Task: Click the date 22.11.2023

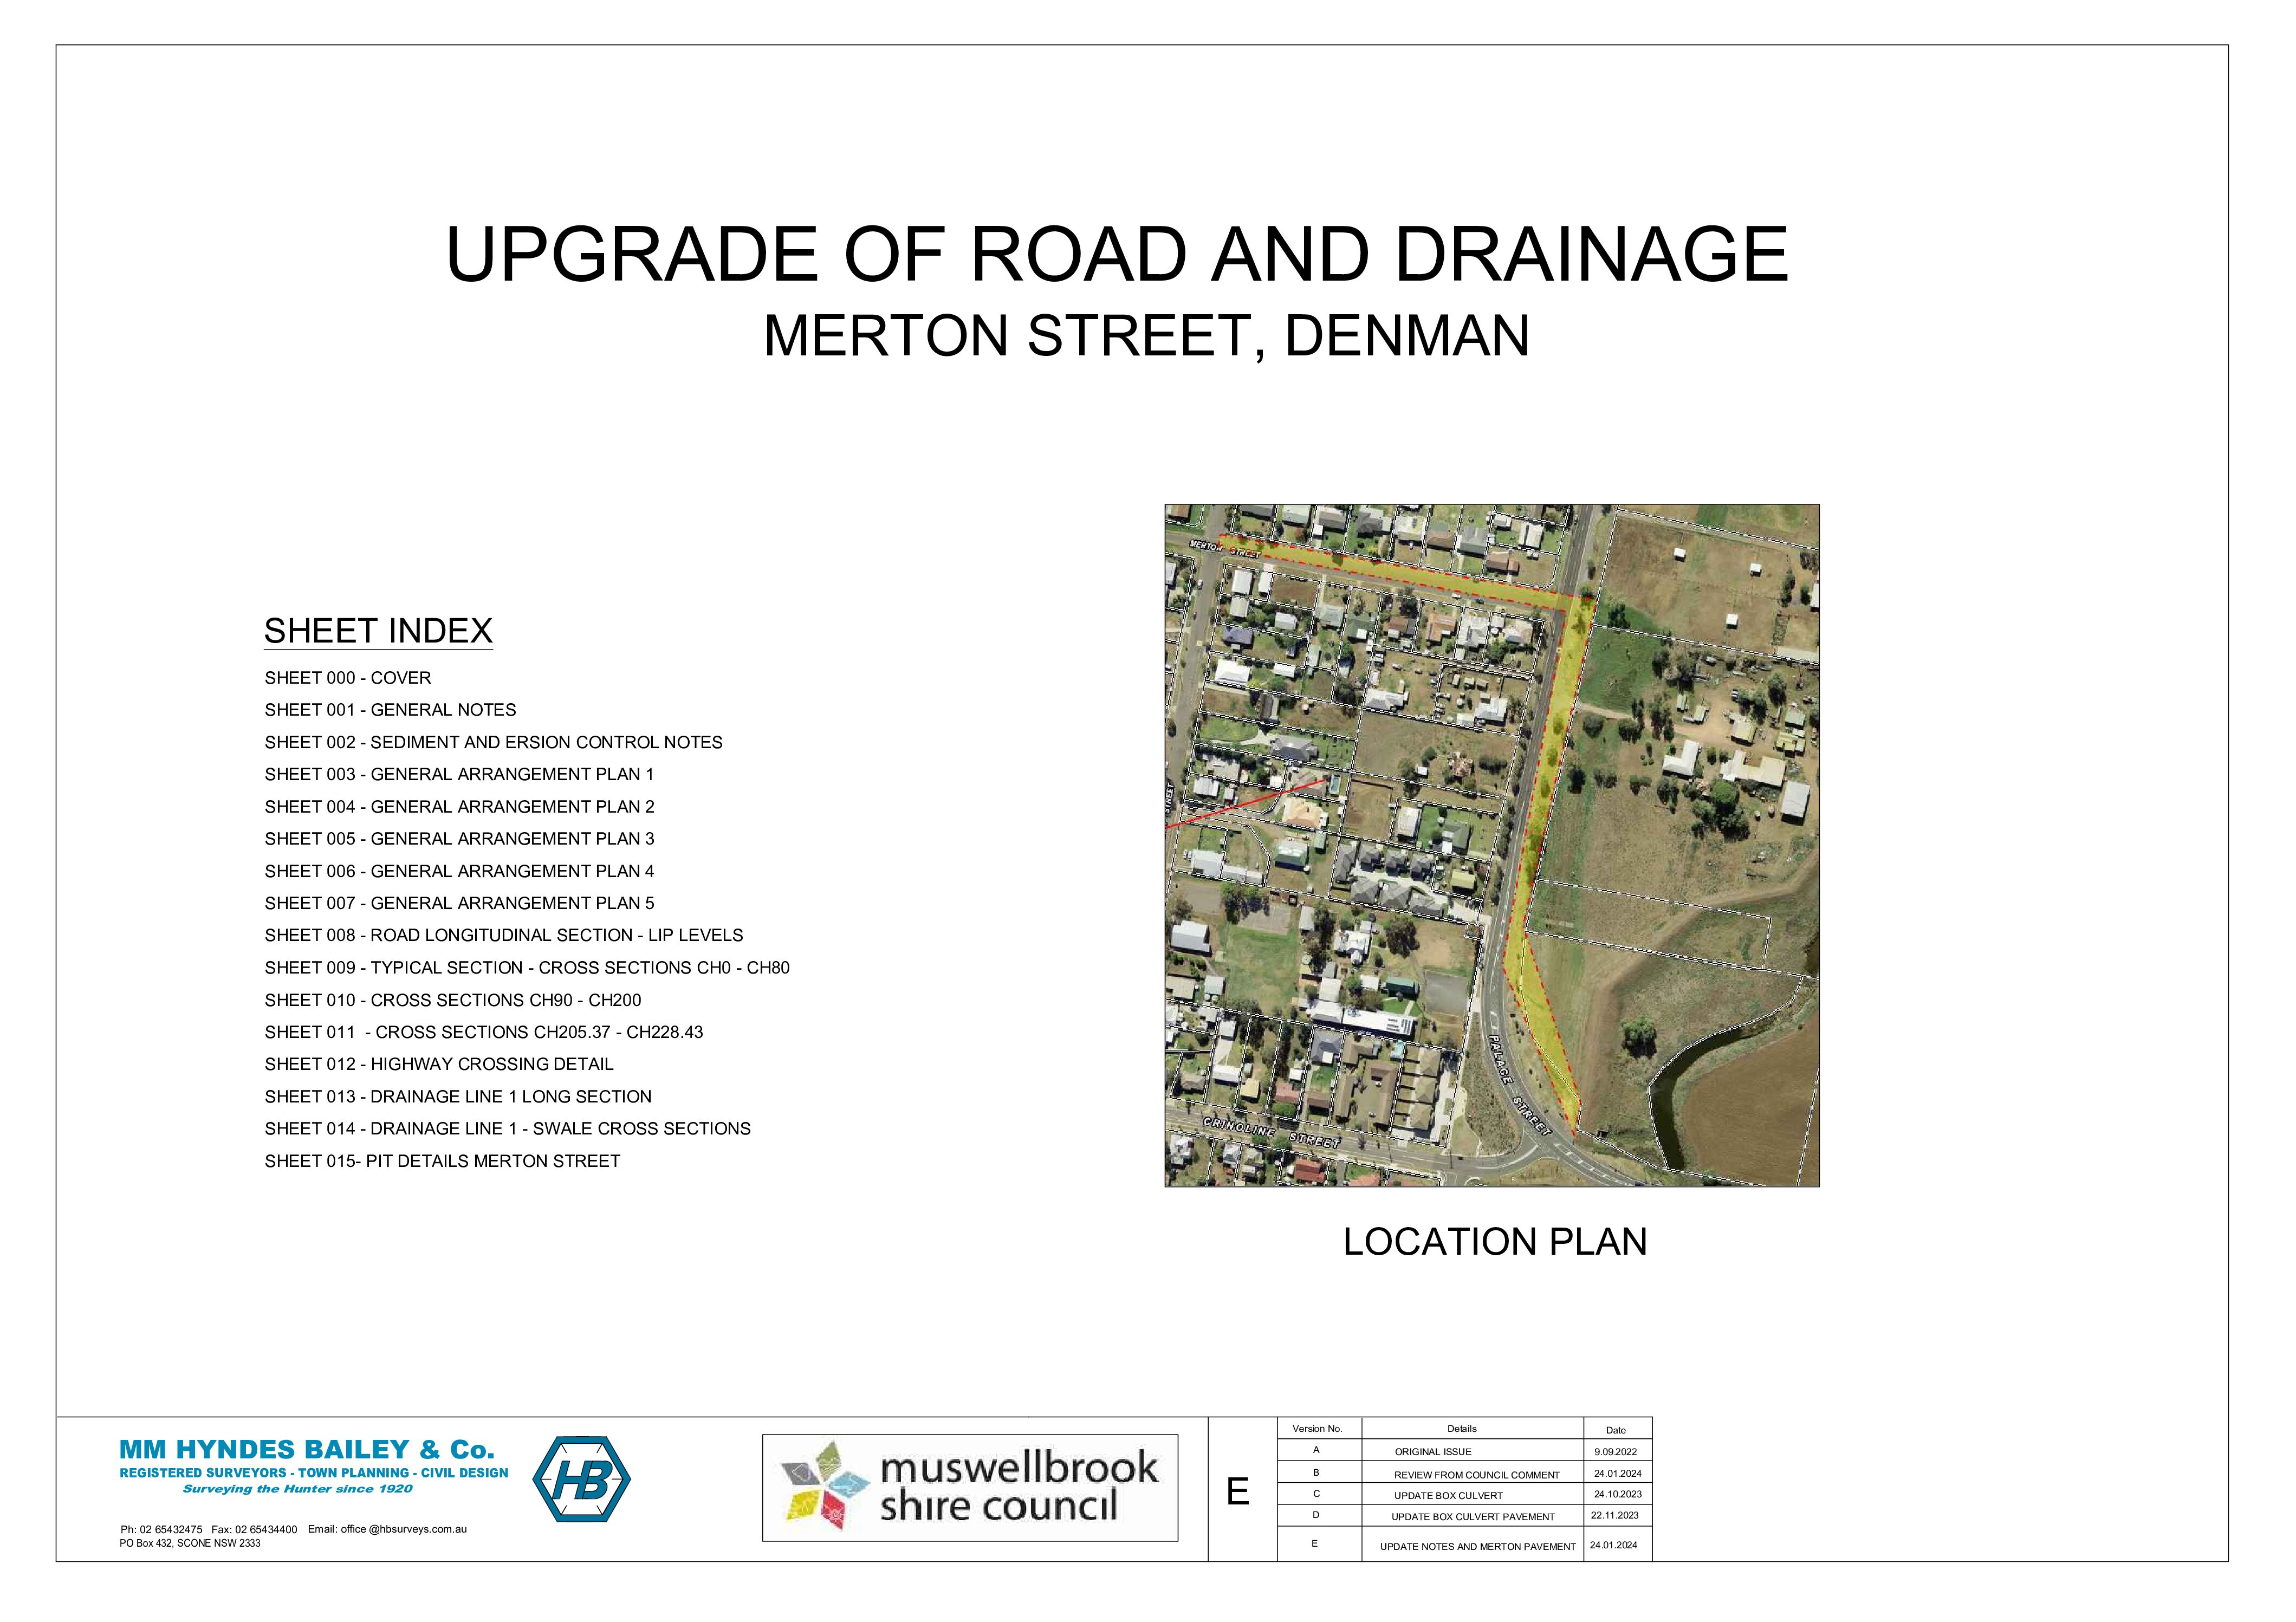Action: 1615,1515
